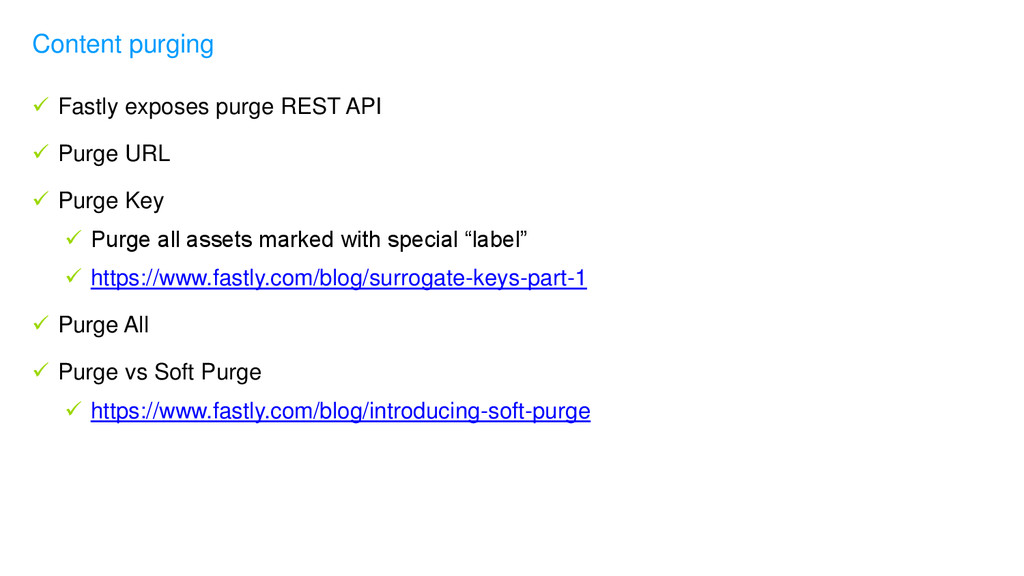The image size is (1024, 576).
Task: Click the words REST API in first bullet
Action: click(x=331, y=106)
